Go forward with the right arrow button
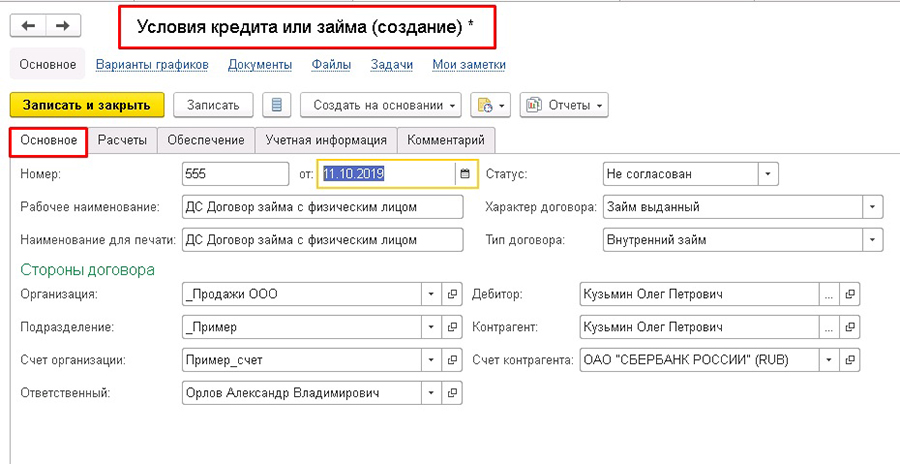The width and height of the screenshot is (900, 464). (63, 26)
